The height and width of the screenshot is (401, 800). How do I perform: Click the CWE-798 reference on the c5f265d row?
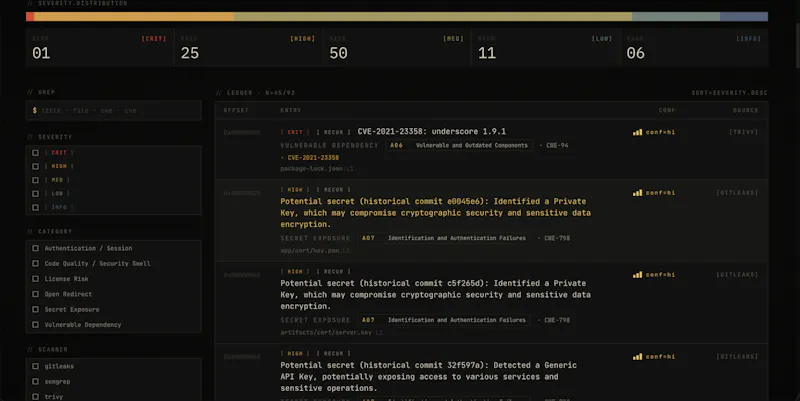coord(557,320)
